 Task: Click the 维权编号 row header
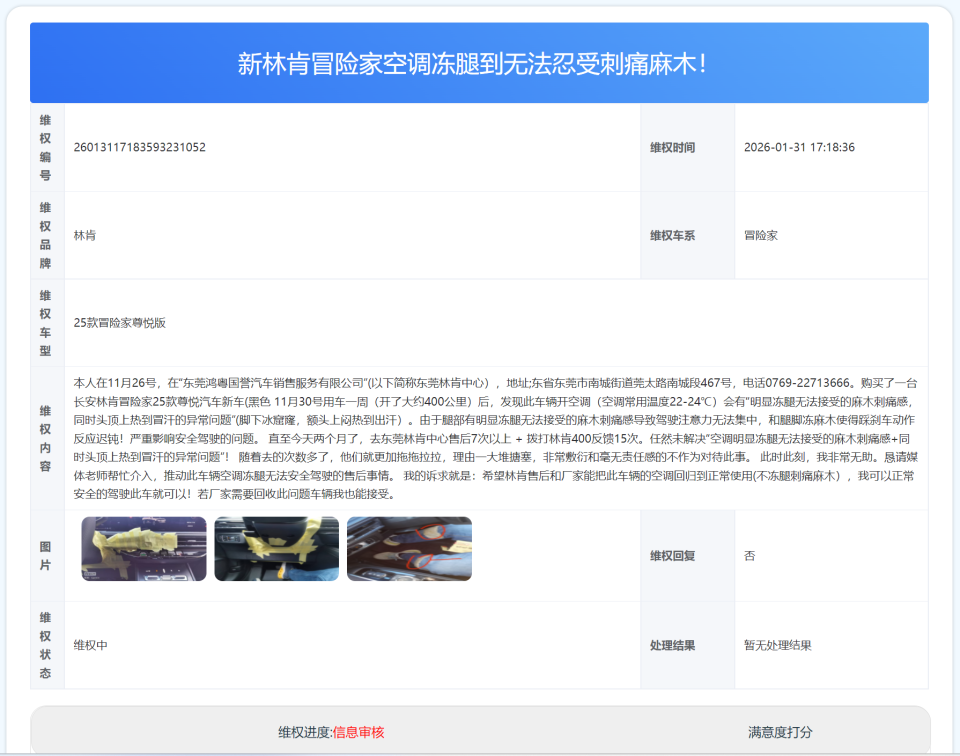point(44,147)
